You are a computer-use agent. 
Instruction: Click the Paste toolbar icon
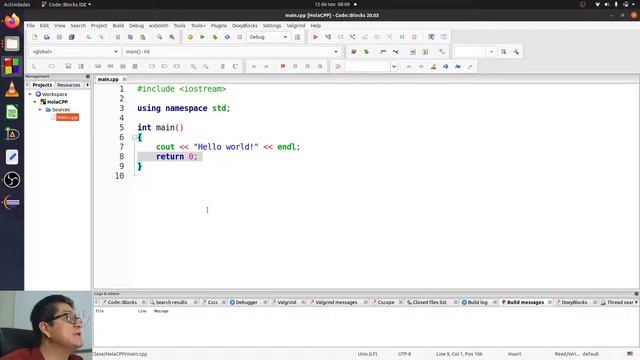click(142, 37)
